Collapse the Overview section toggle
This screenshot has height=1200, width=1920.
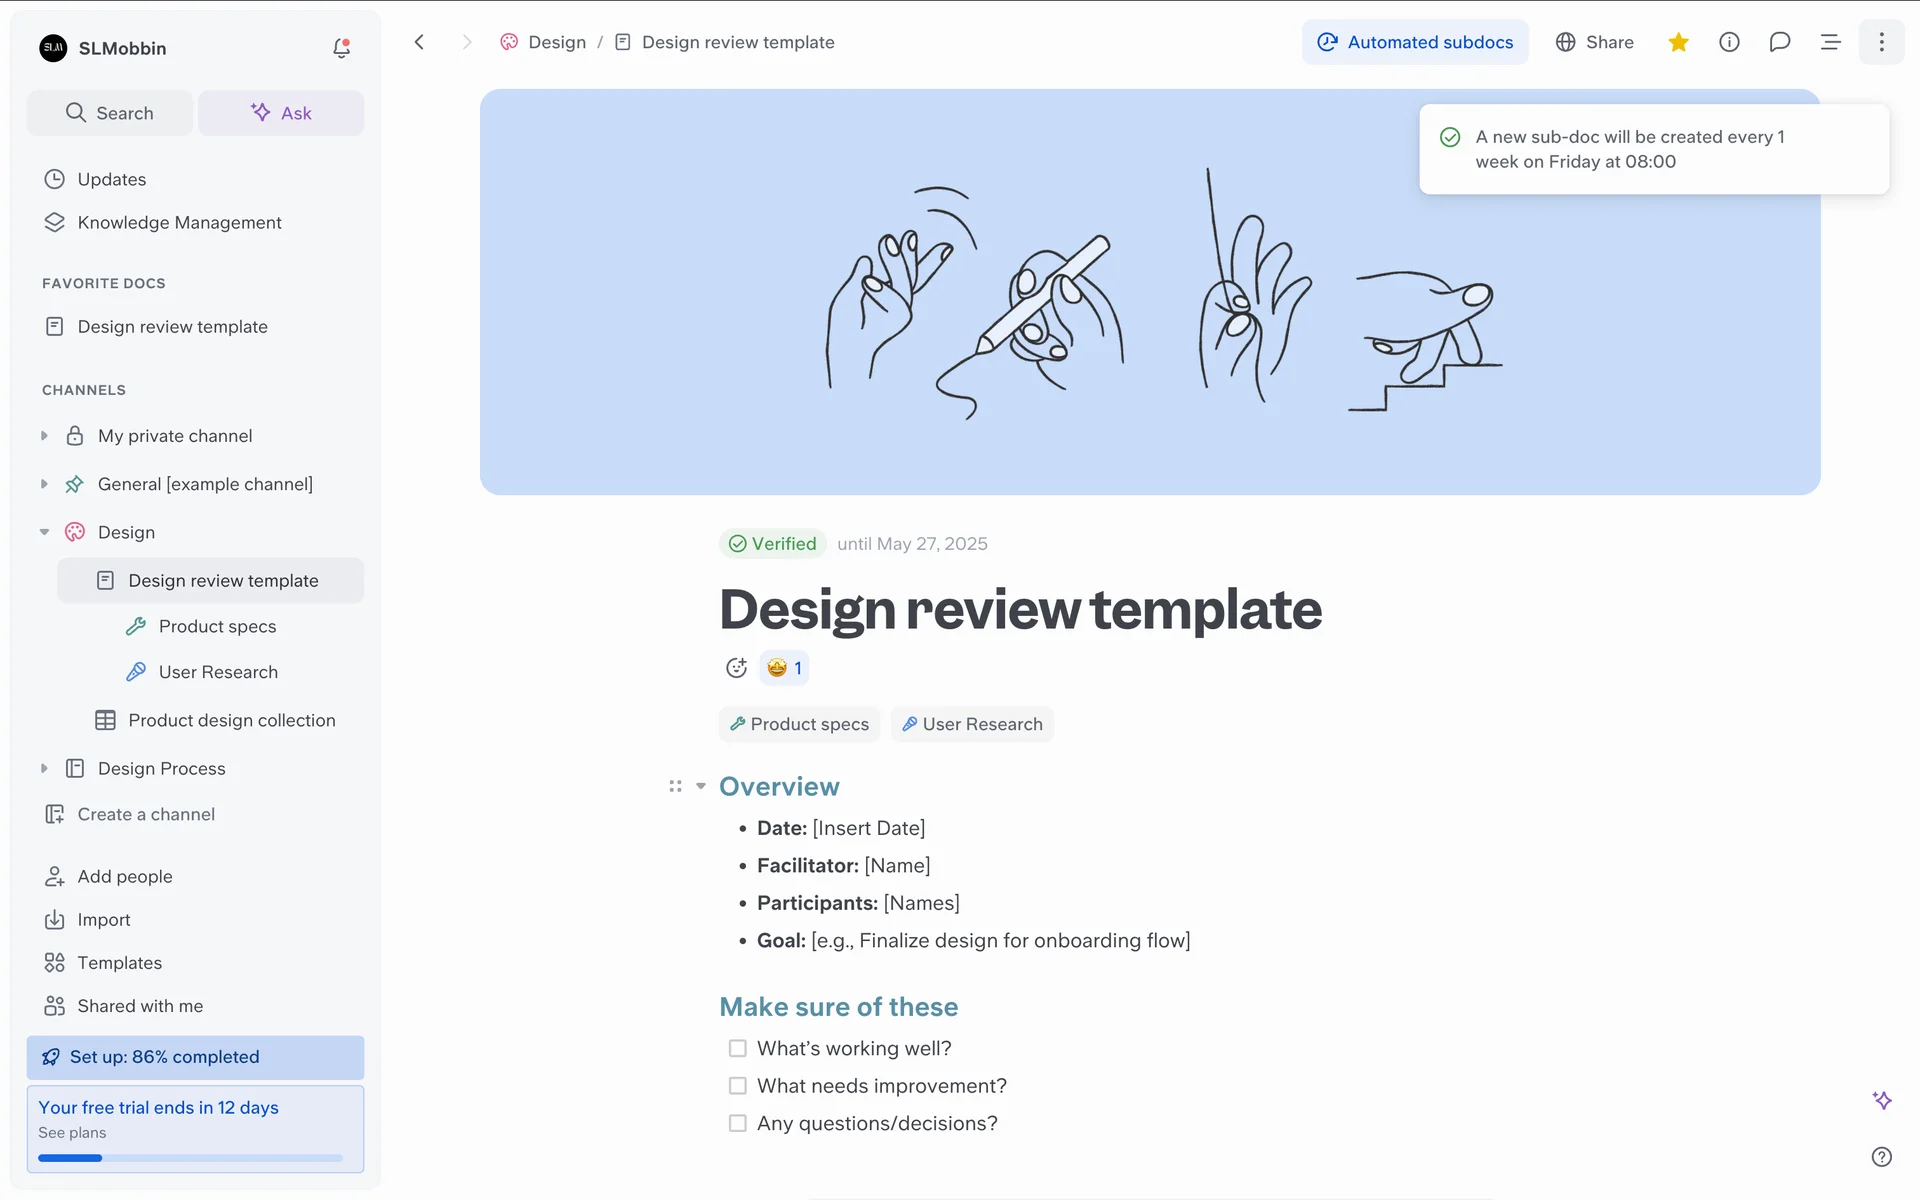pyautogui.click(x=701, y=787)
